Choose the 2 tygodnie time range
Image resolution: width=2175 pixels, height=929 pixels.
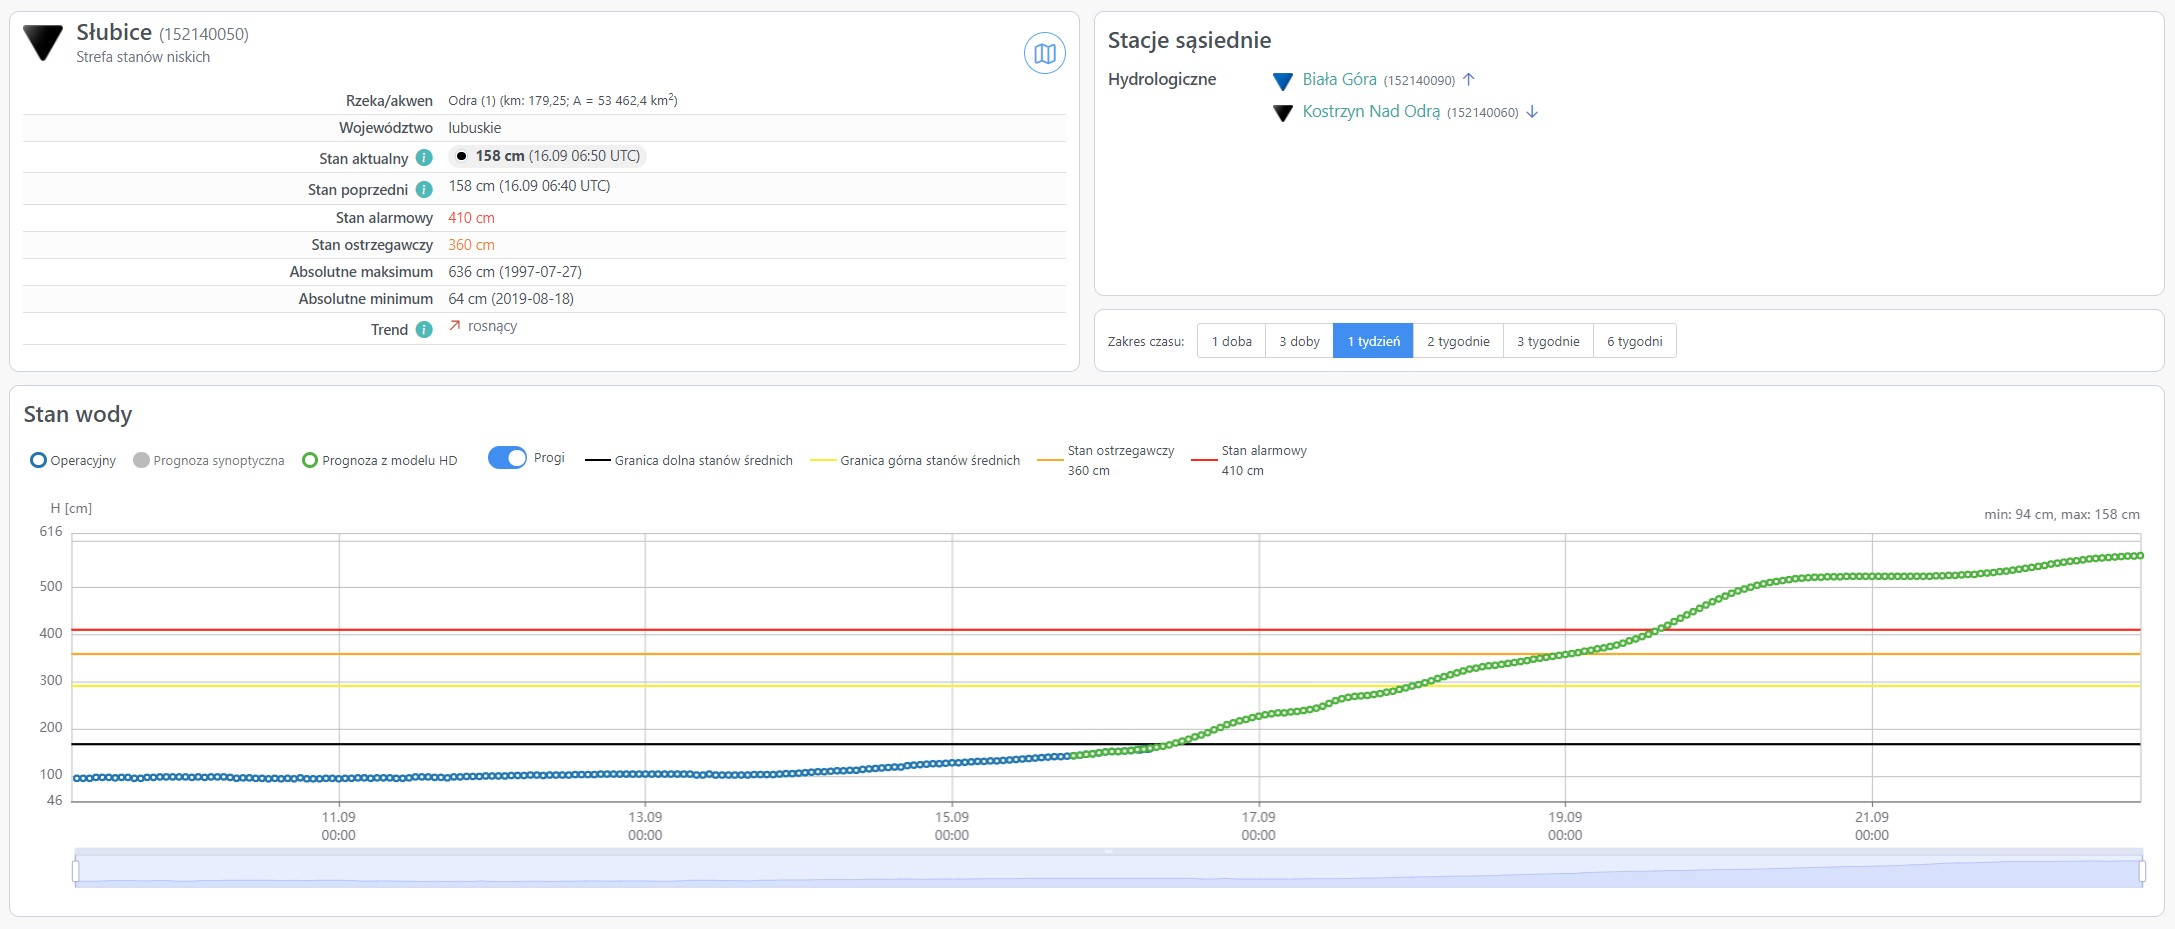(1458, 341)
